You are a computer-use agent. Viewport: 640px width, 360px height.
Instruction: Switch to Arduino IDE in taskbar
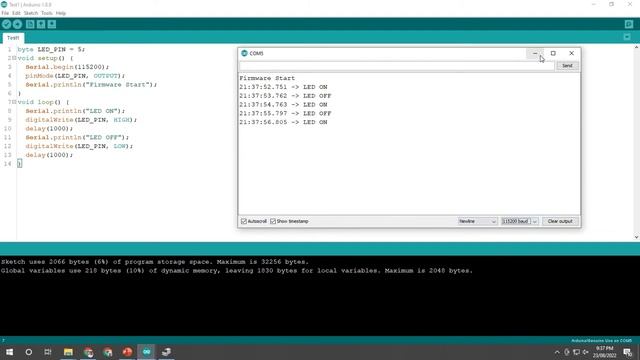pyautogui.click(x=147, y=352)
